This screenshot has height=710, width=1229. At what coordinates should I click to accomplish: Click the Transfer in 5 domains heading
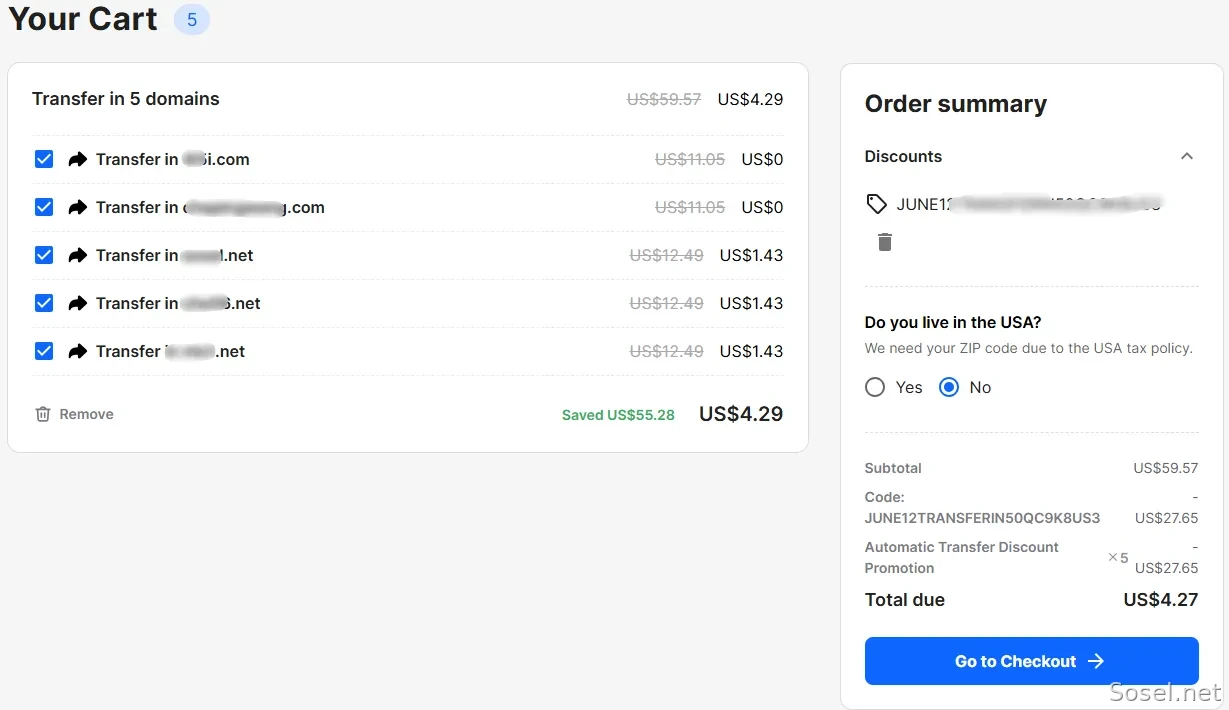tap(126, 99)
